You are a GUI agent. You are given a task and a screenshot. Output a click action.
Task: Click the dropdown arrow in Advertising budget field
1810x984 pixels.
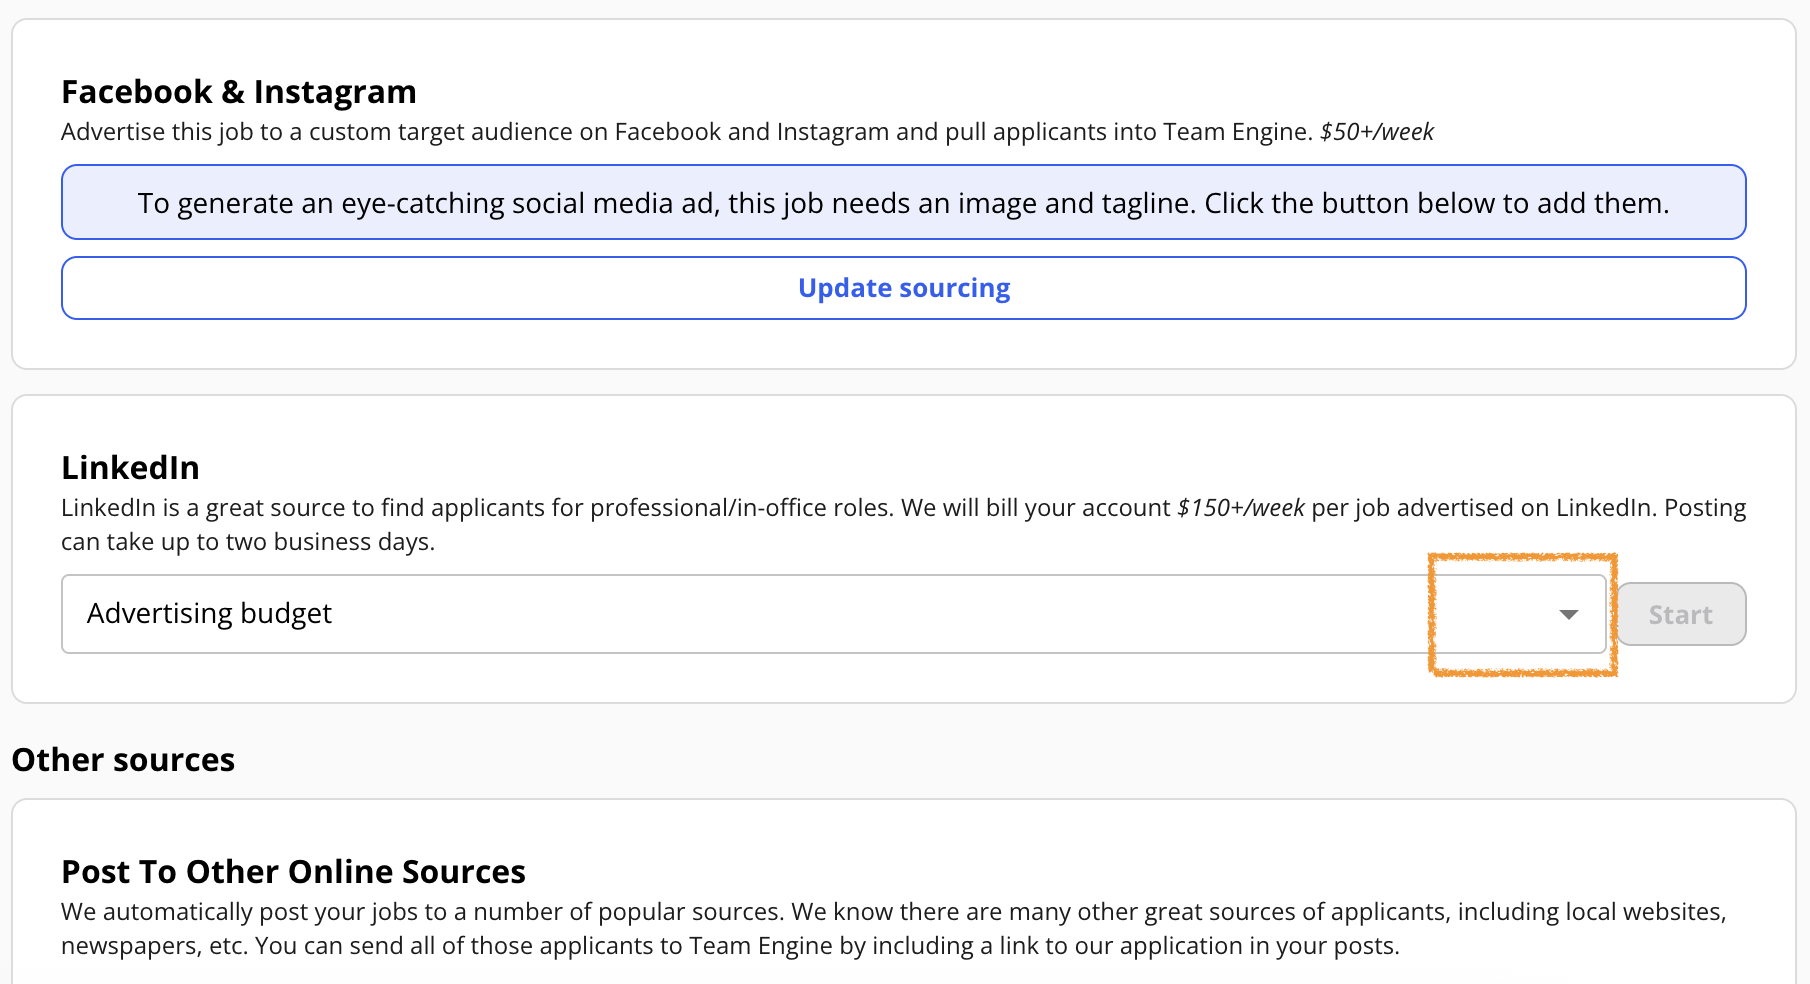[1568, 614]
